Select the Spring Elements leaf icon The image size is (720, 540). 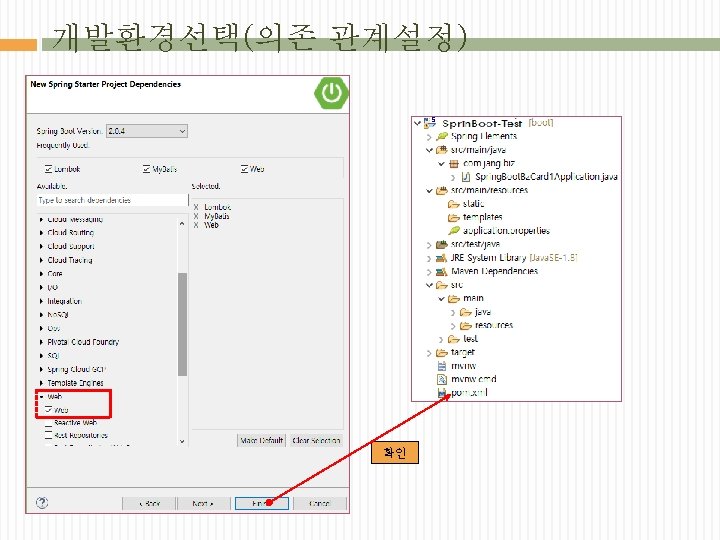tap(442, 136)
